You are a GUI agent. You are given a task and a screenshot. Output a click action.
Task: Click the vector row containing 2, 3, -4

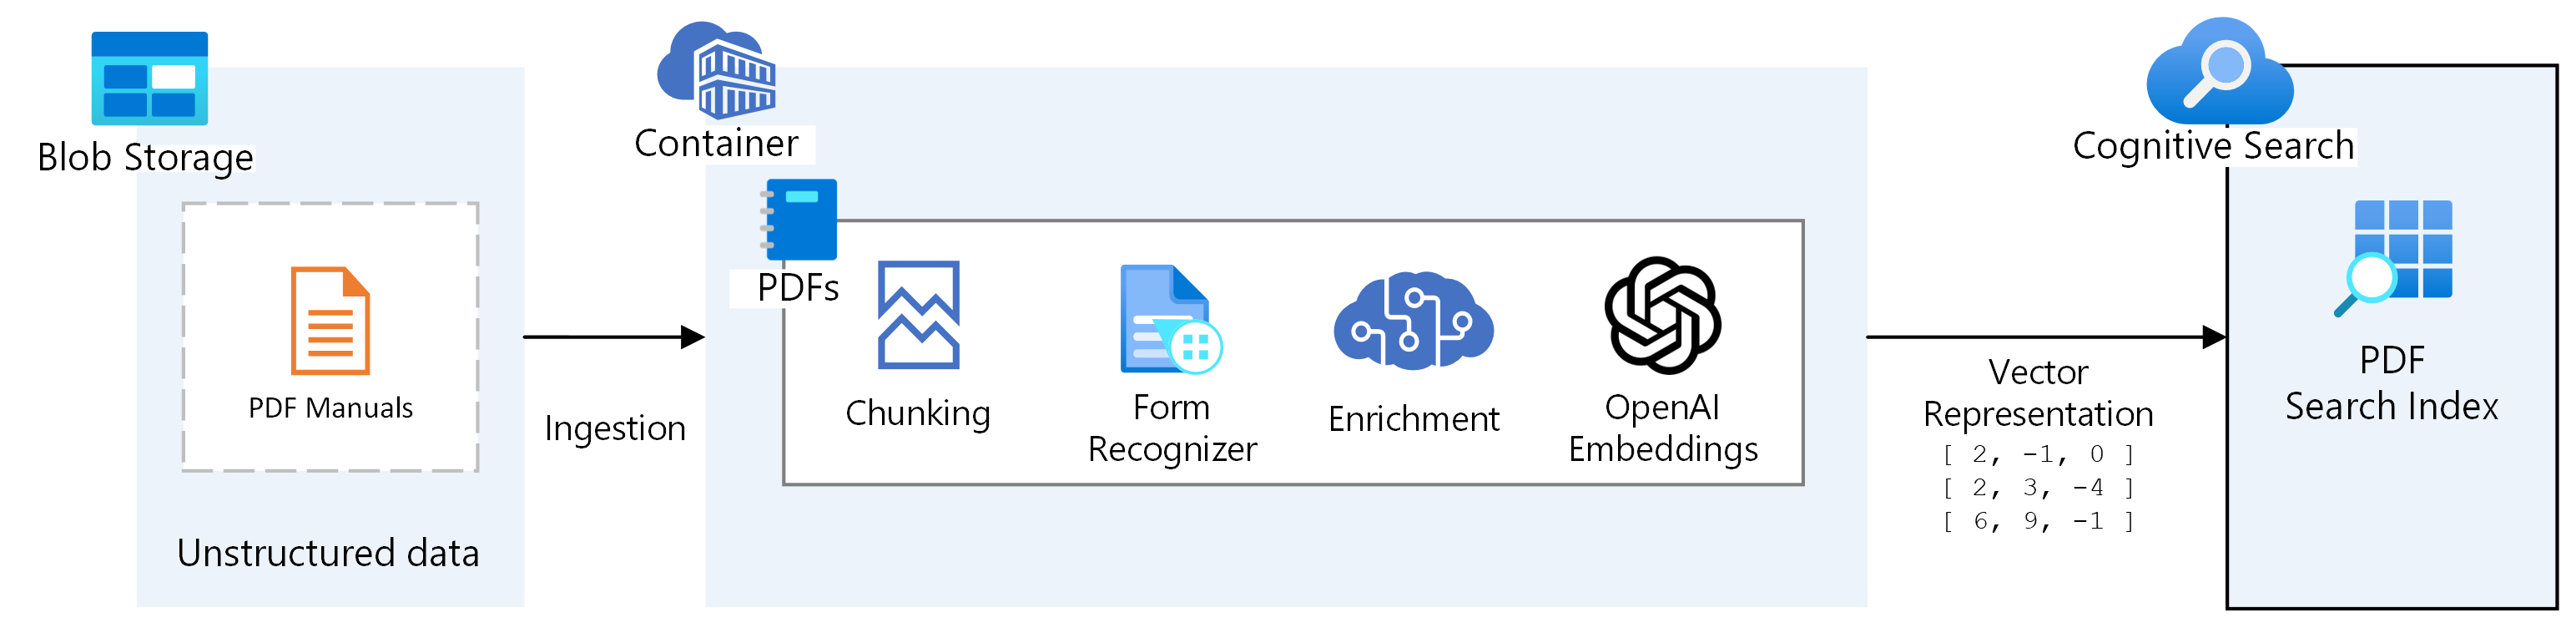(2038, 488)
